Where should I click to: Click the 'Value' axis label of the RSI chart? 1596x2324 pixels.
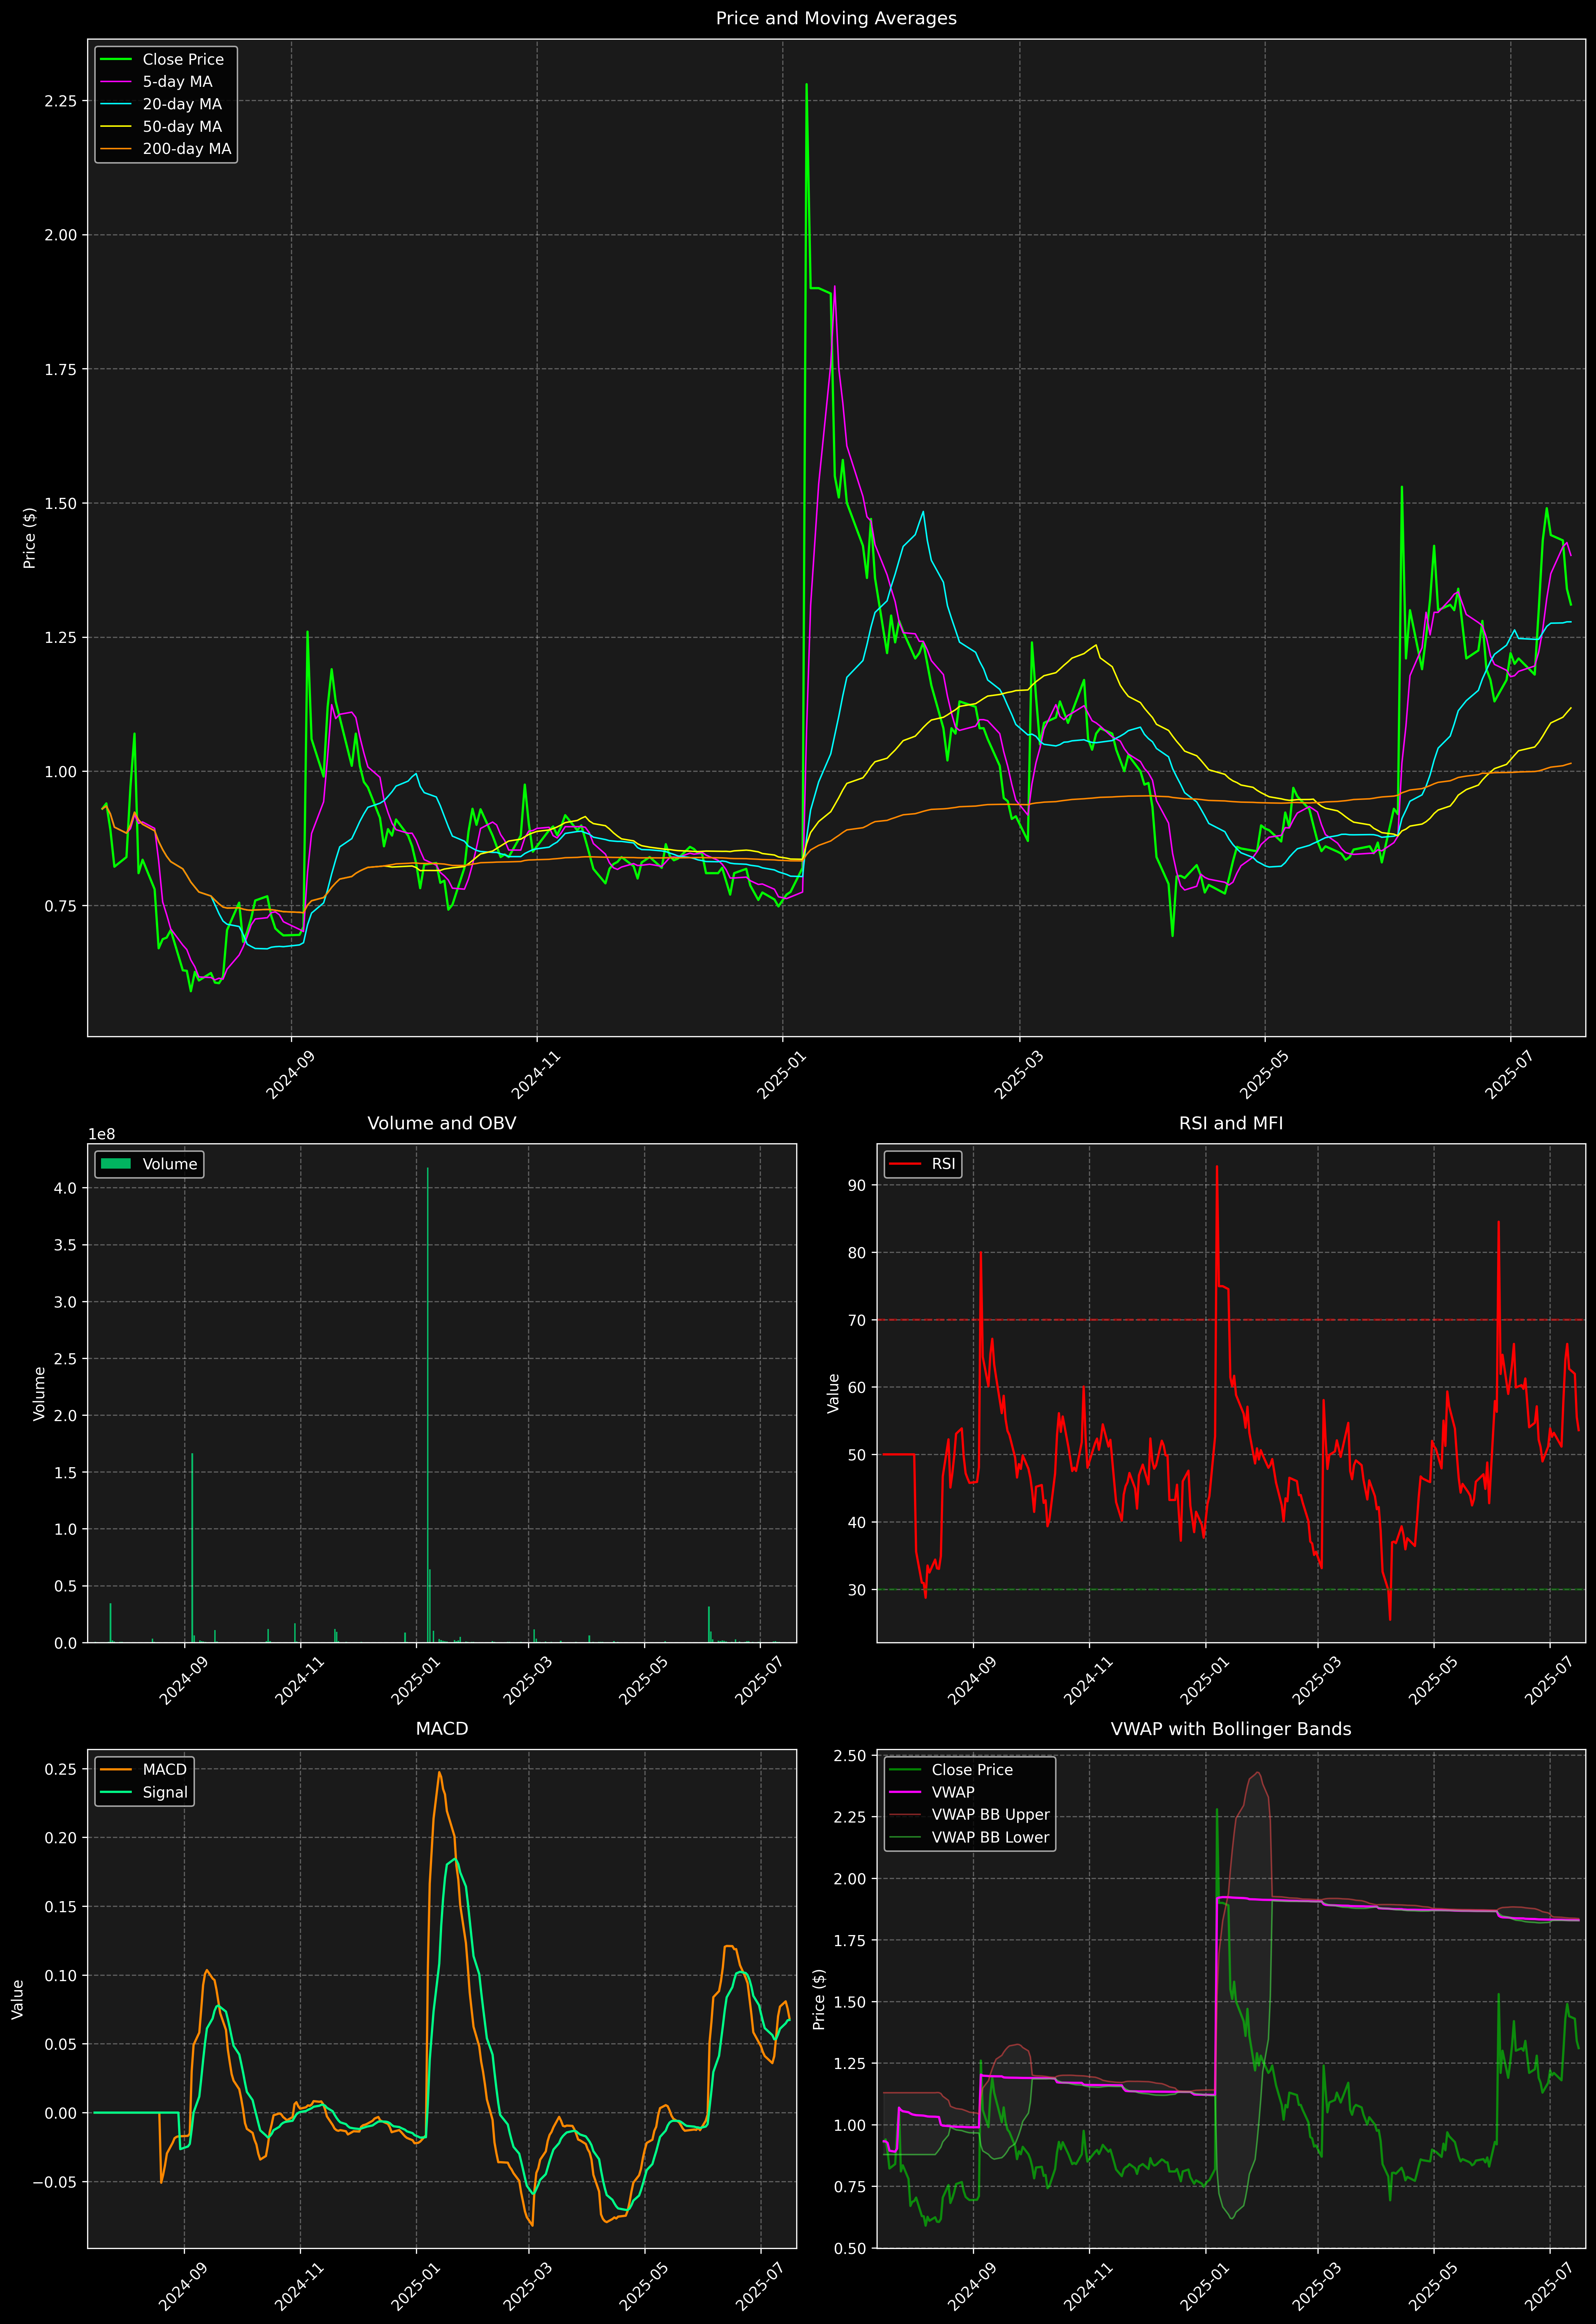834,1393
